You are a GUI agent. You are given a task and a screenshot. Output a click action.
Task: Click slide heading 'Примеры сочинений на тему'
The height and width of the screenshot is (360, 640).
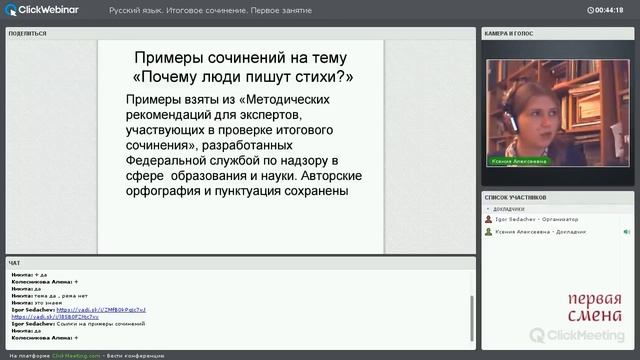(240, 58)
